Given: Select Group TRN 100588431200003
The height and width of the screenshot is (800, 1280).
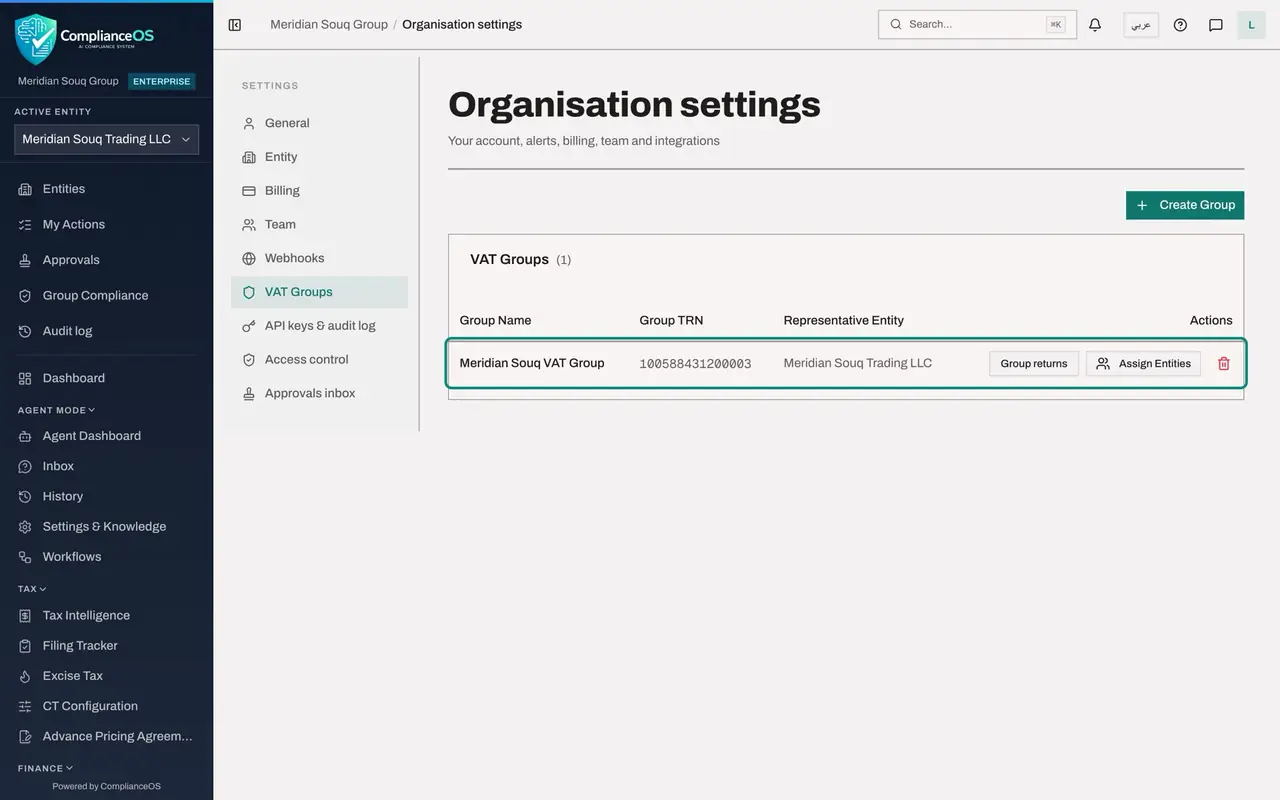Looking at the screenshot, I should [x=695, y=364].
